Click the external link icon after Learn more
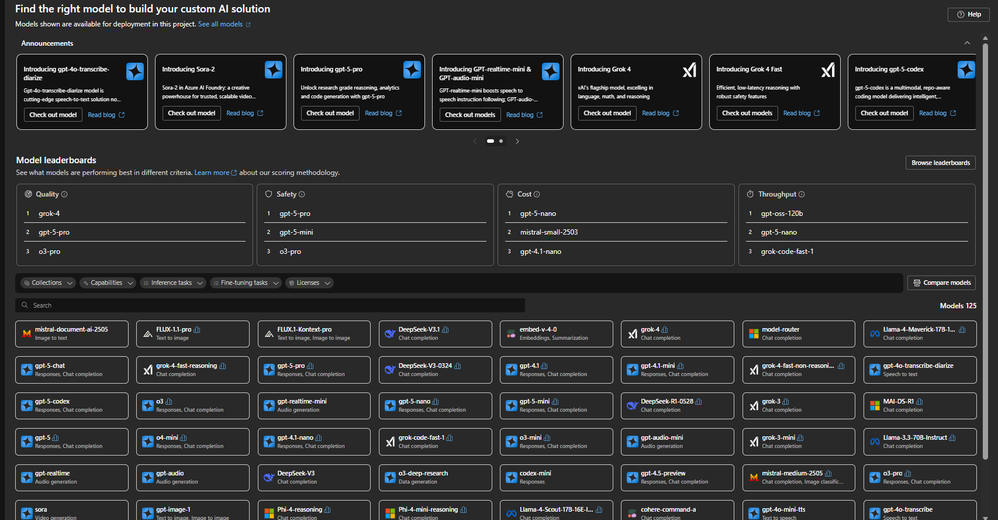 coord(234,172)
